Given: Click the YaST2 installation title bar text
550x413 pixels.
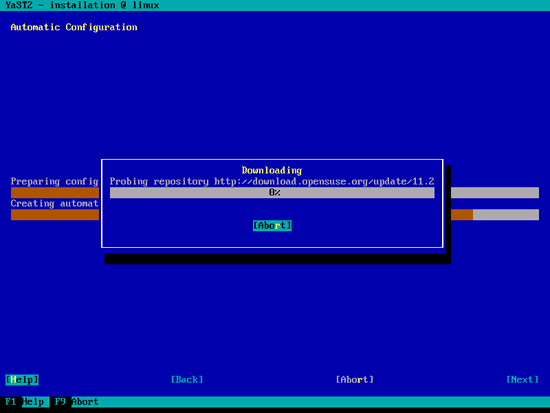Looking at the screenshot, I should (x=82, y=5).
